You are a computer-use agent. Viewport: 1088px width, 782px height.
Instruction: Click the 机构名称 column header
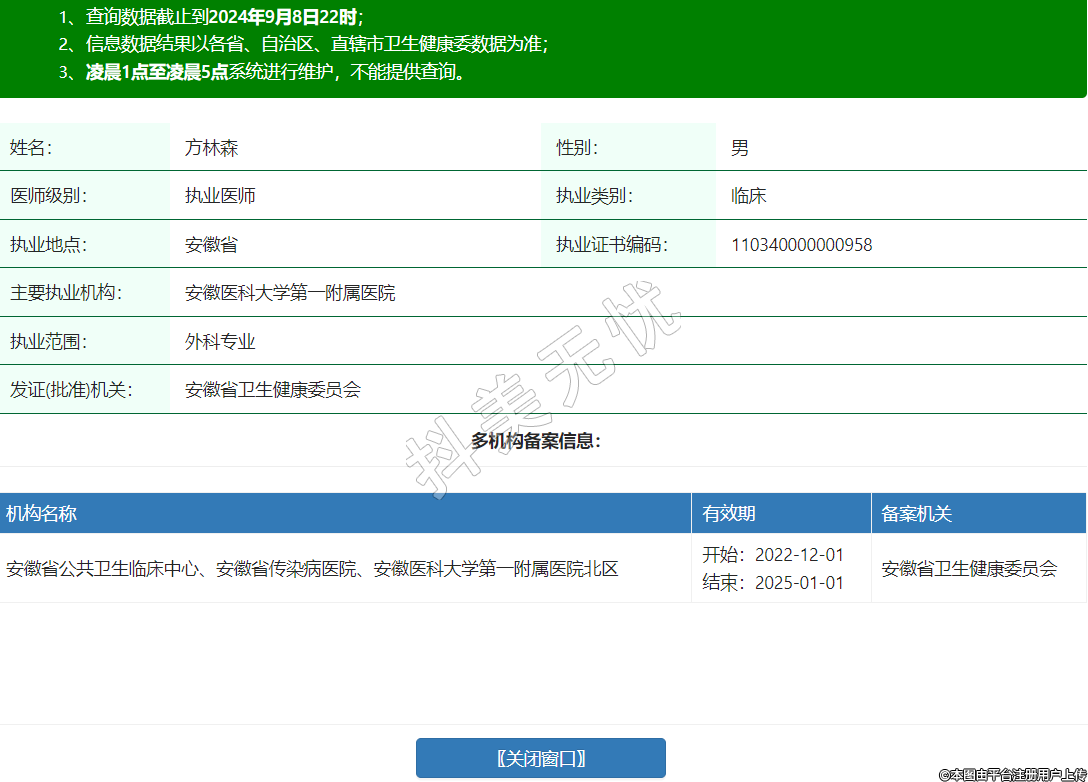(41, 514)
